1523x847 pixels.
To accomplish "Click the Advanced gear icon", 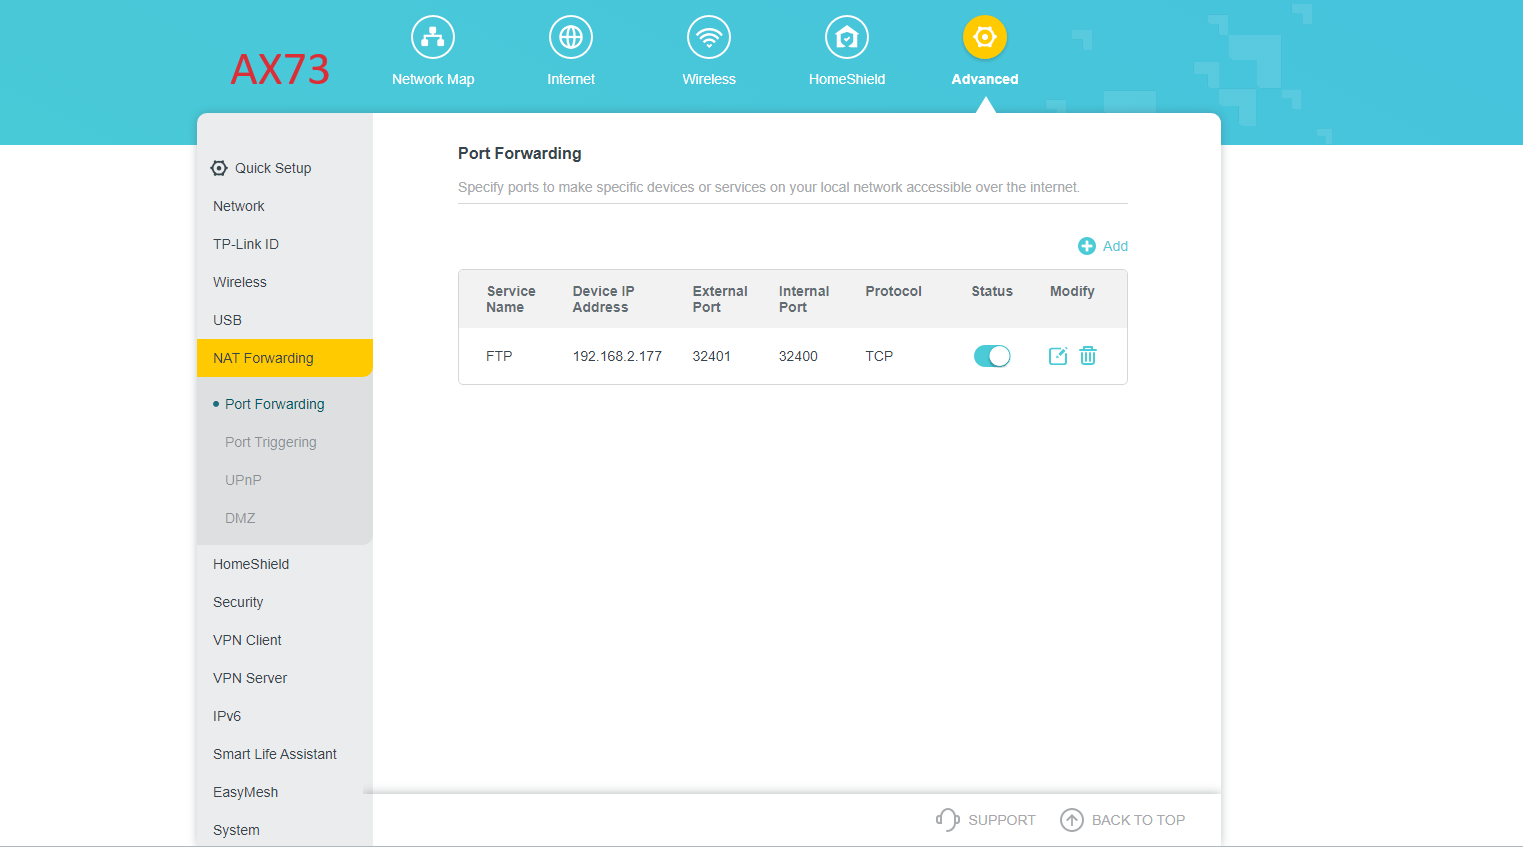I will (985, 37).
